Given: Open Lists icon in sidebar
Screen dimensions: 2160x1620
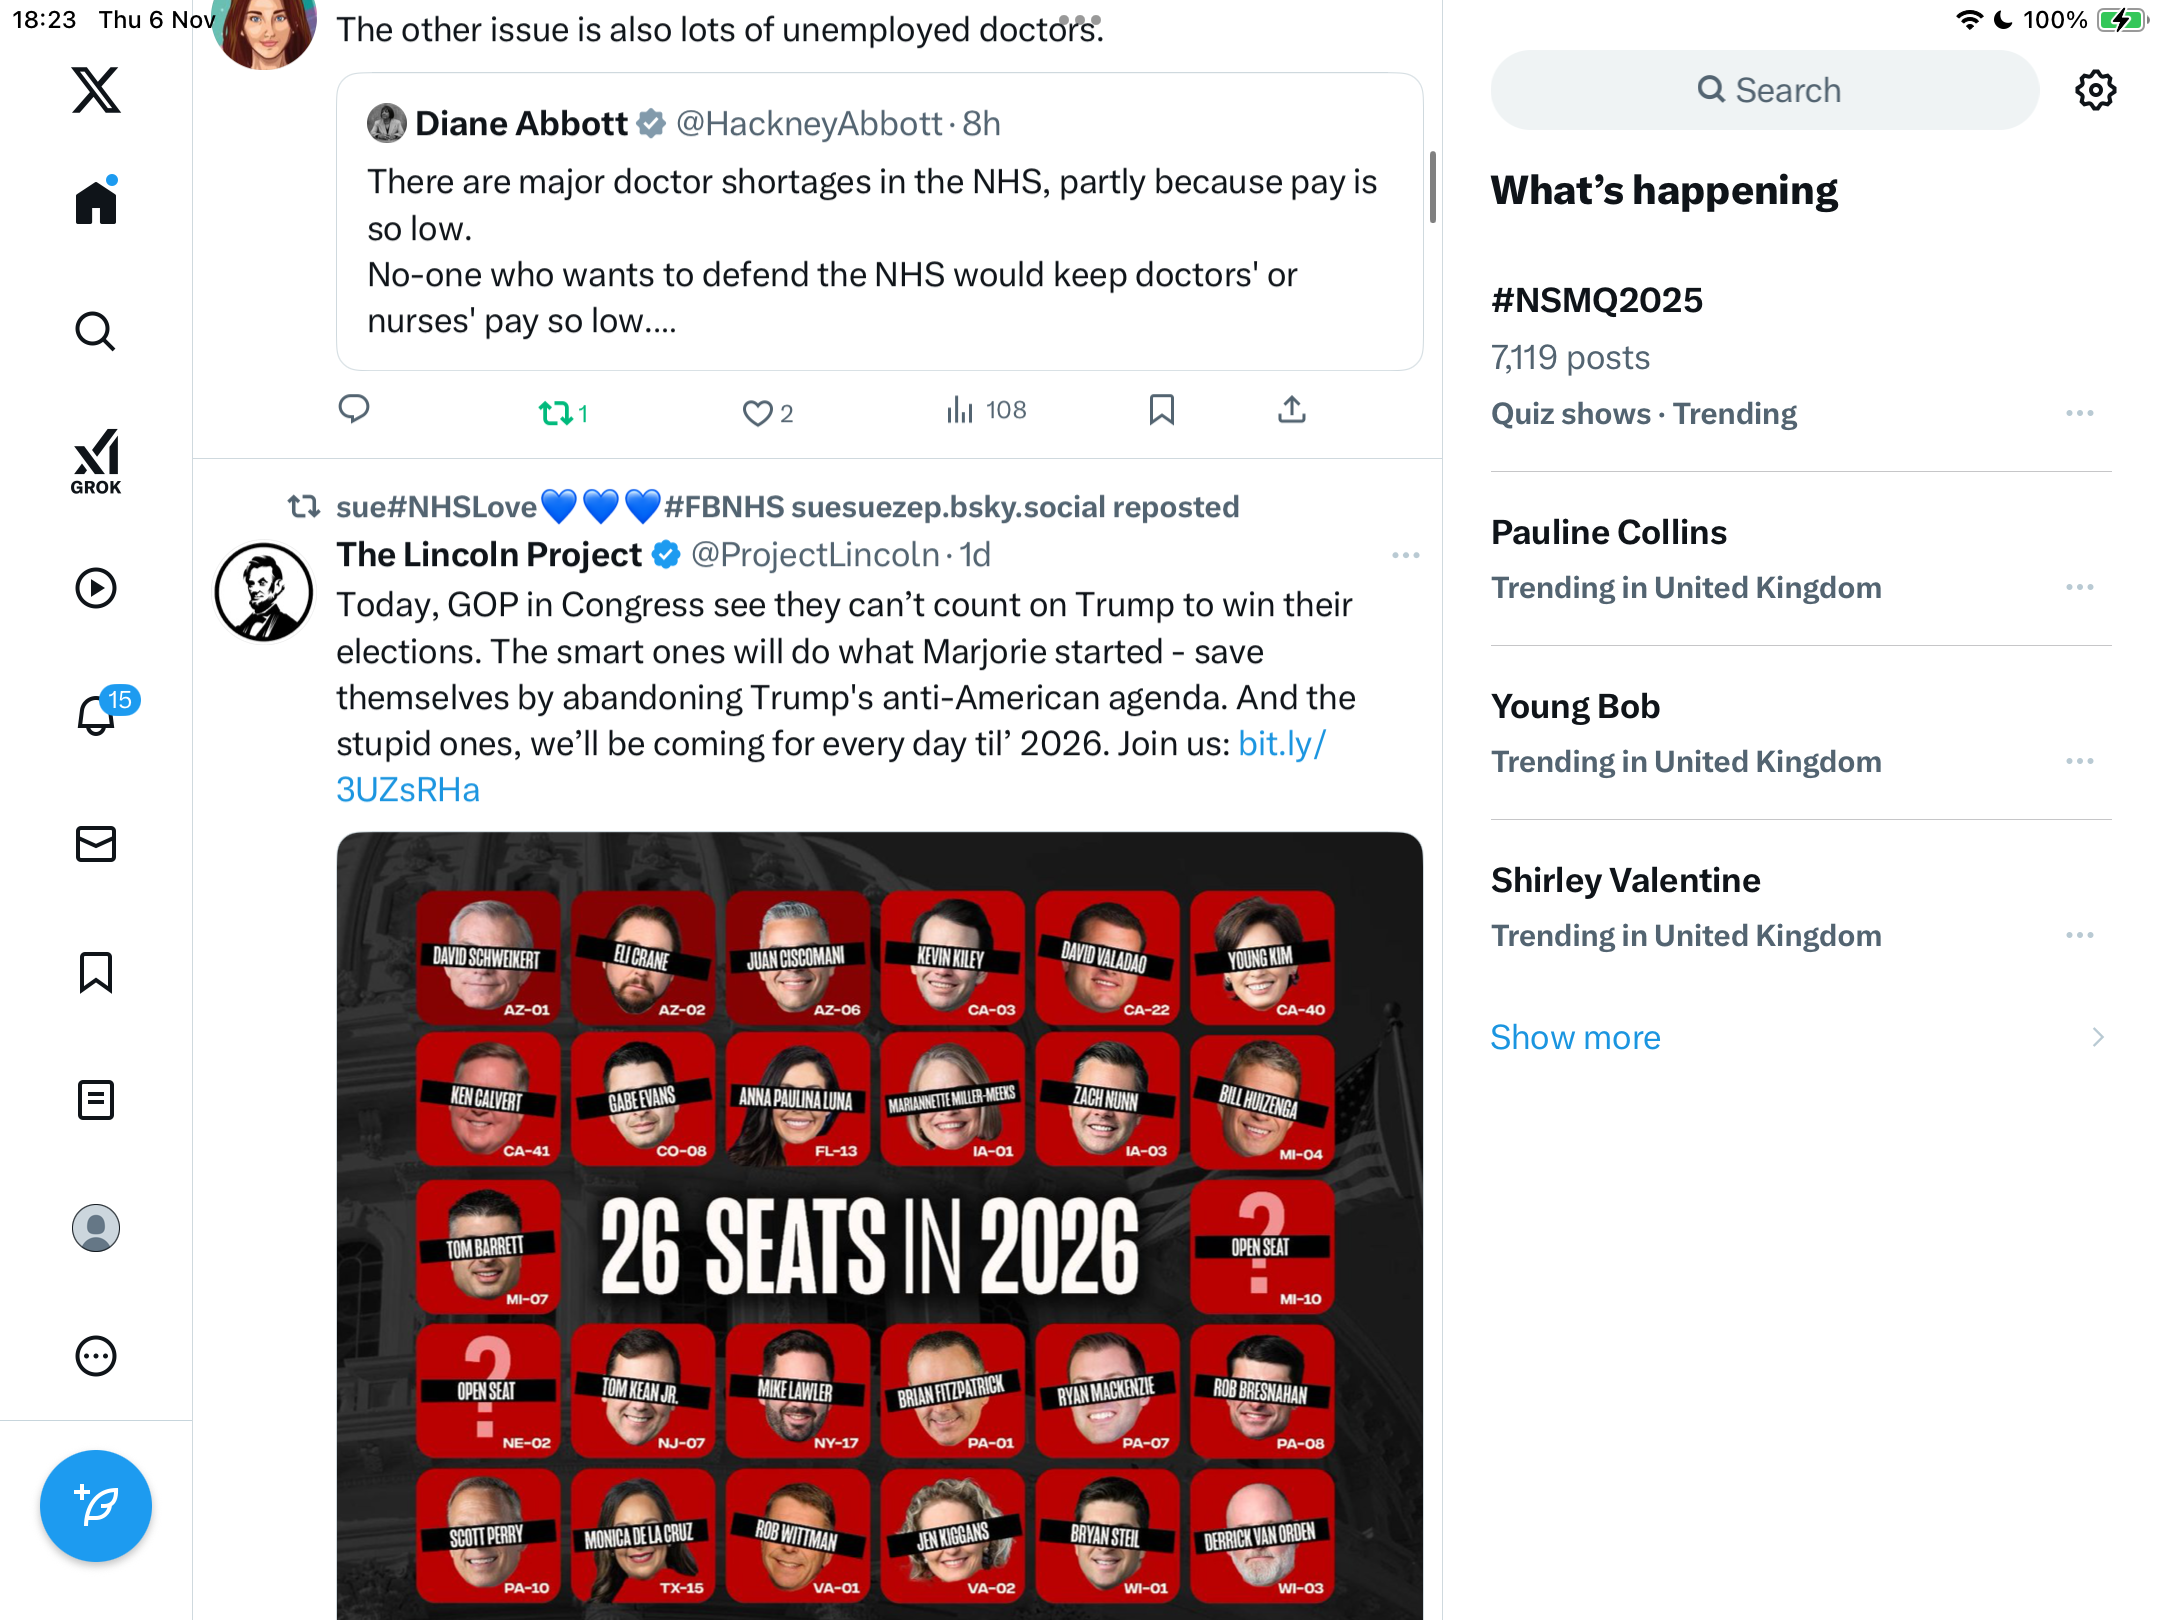Looking at the screenshot, I should tap(96, 1100).
